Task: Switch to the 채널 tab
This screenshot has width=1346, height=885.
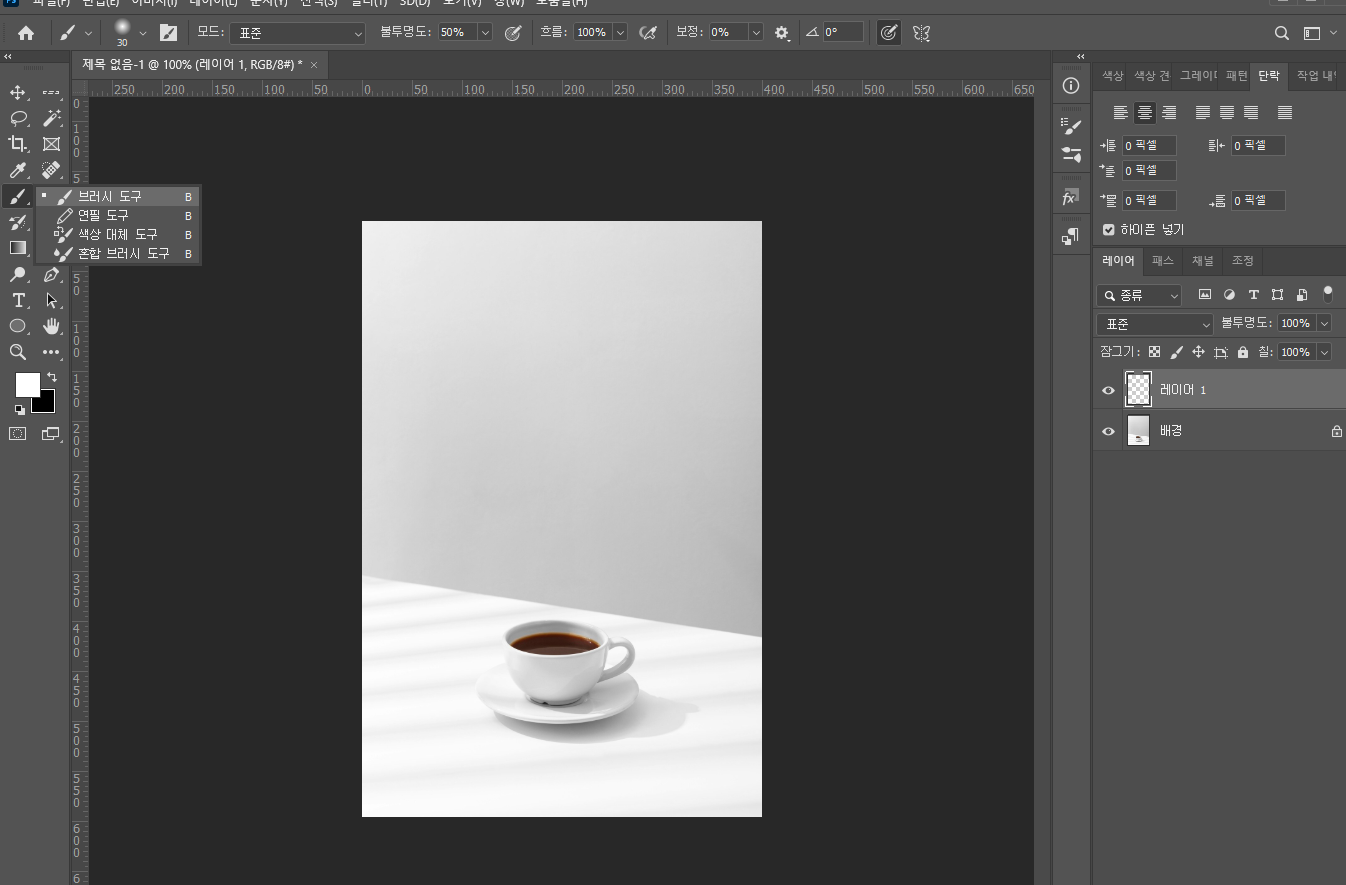Action: point(1202,261)
